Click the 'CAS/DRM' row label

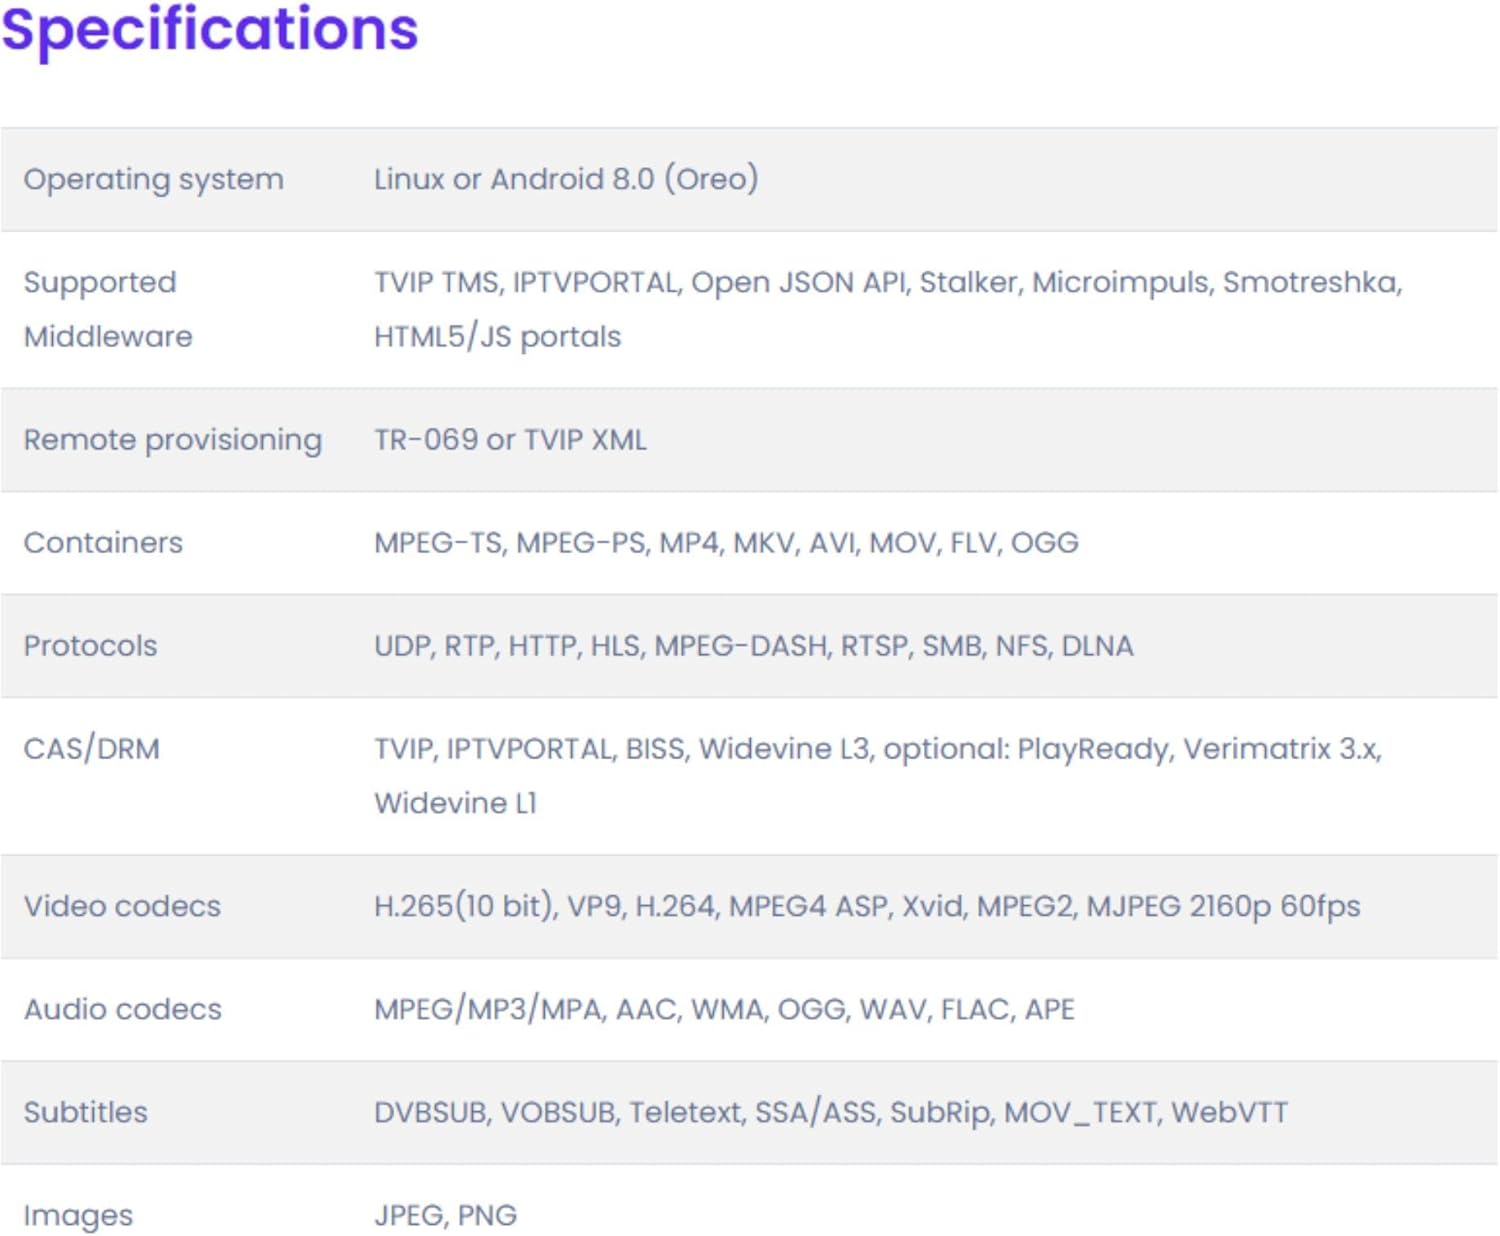pyautogui.click(x=91, y=749)
